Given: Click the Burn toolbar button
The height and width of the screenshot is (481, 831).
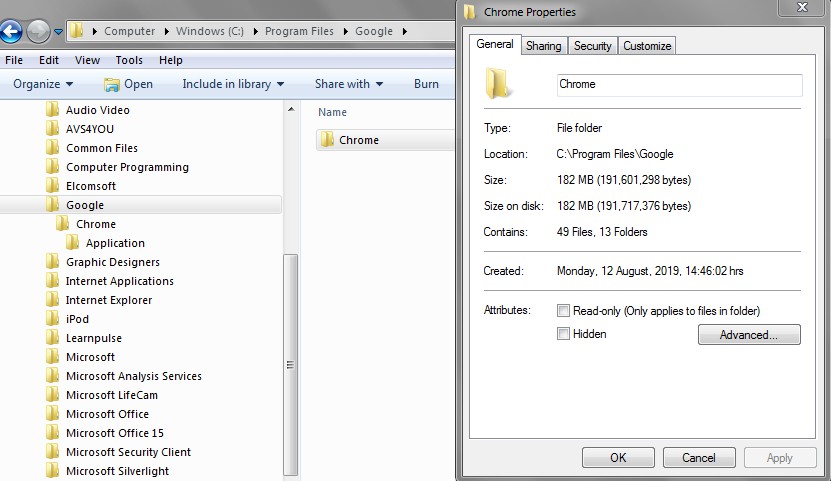Looking at the screenshot, I should coord(426,84).
